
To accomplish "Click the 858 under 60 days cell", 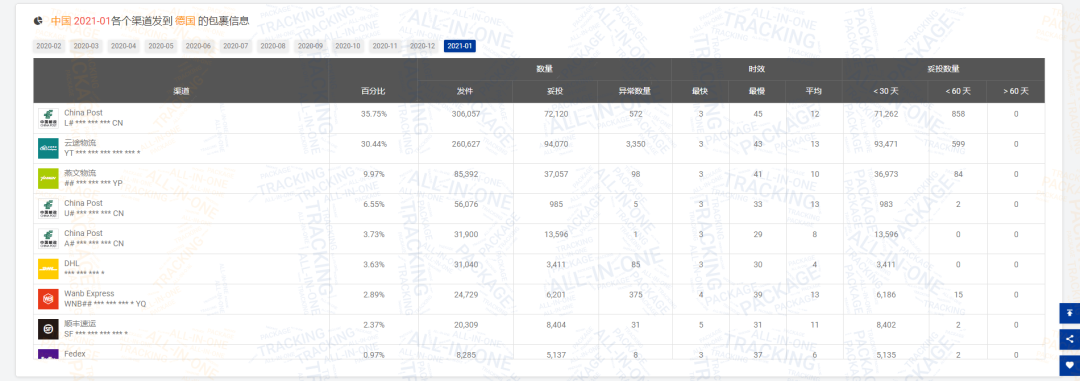I will click(x=958, y=114).
